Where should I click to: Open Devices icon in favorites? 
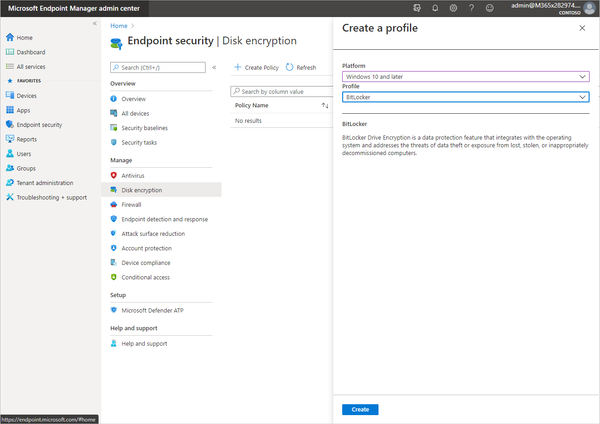click(x=10, y=95)
